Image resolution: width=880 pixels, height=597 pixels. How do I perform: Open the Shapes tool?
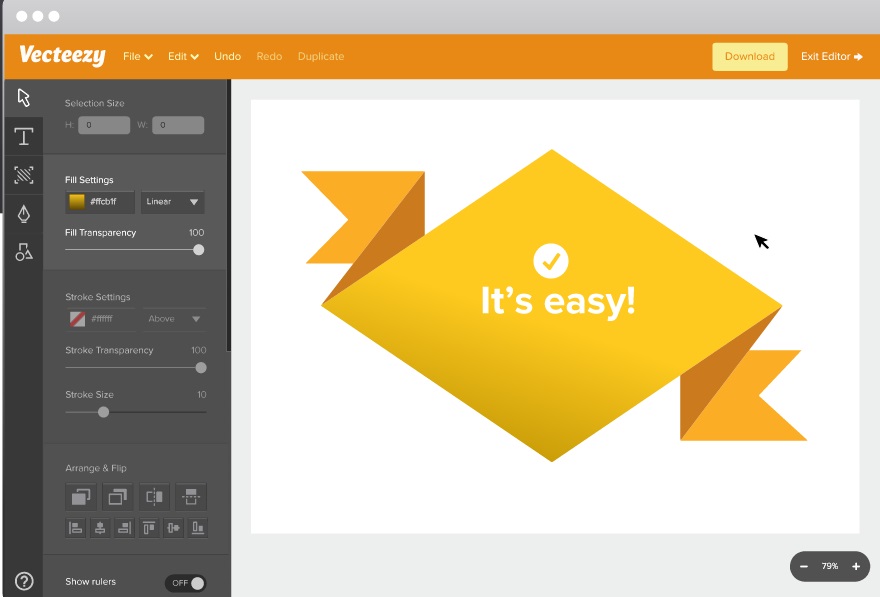point(23,251)
